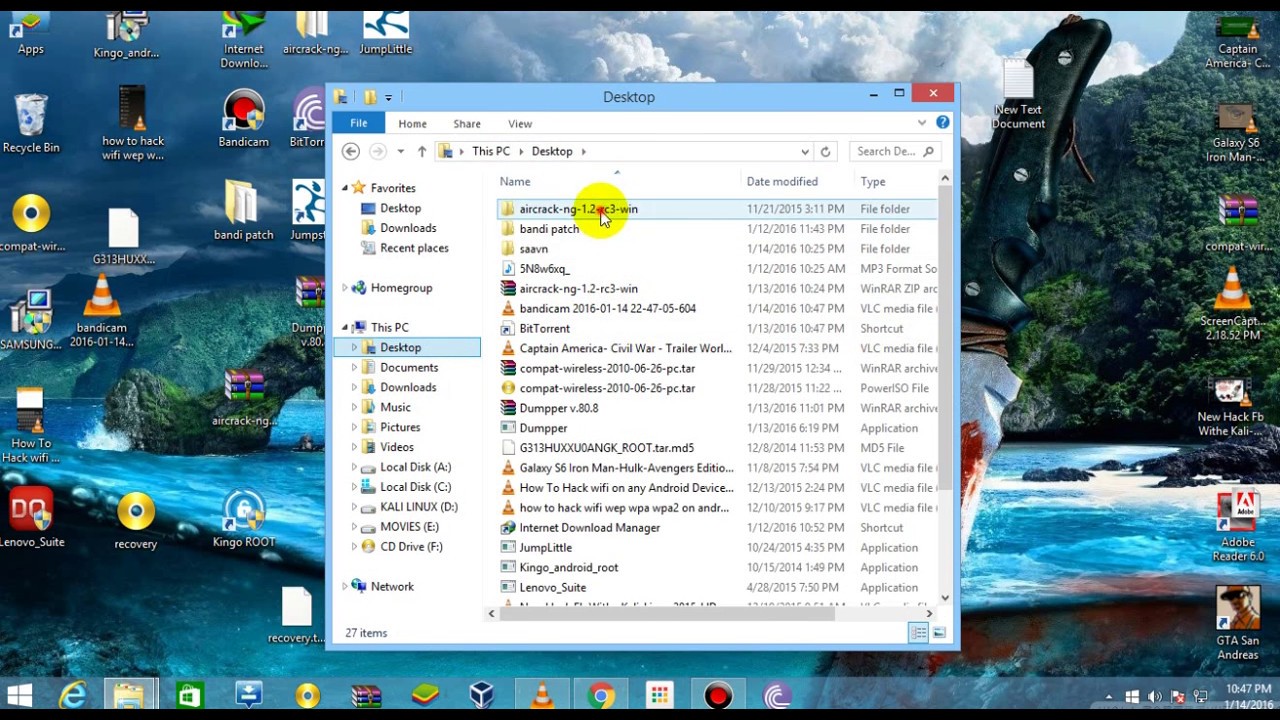Select Videos in navigation pane

tap(396, 447)
